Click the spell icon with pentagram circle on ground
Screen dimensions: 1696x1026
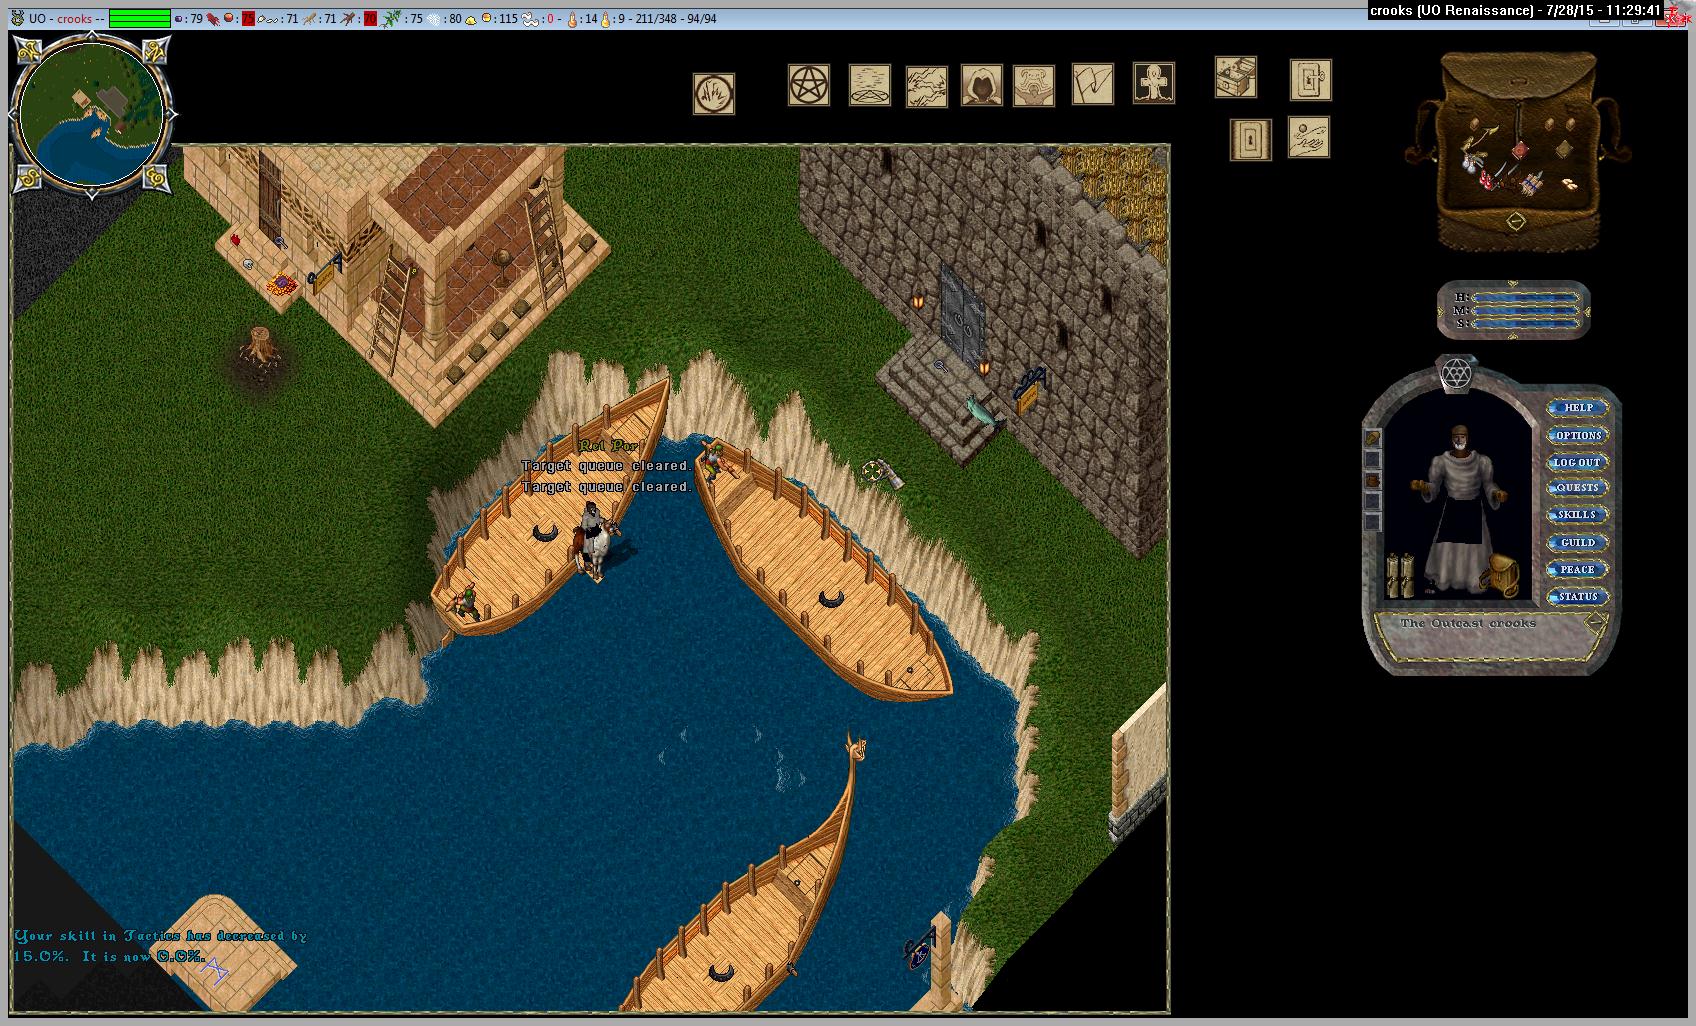[870, 85]
